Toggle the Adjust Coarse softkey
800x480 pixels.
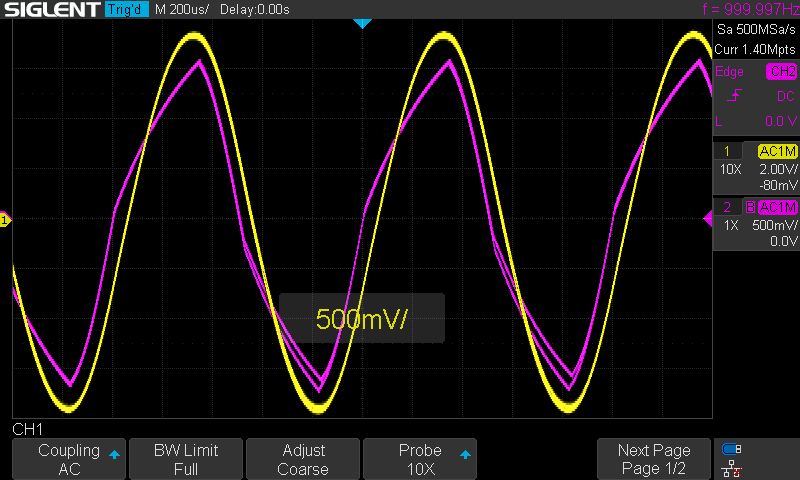tap(303, 459)
